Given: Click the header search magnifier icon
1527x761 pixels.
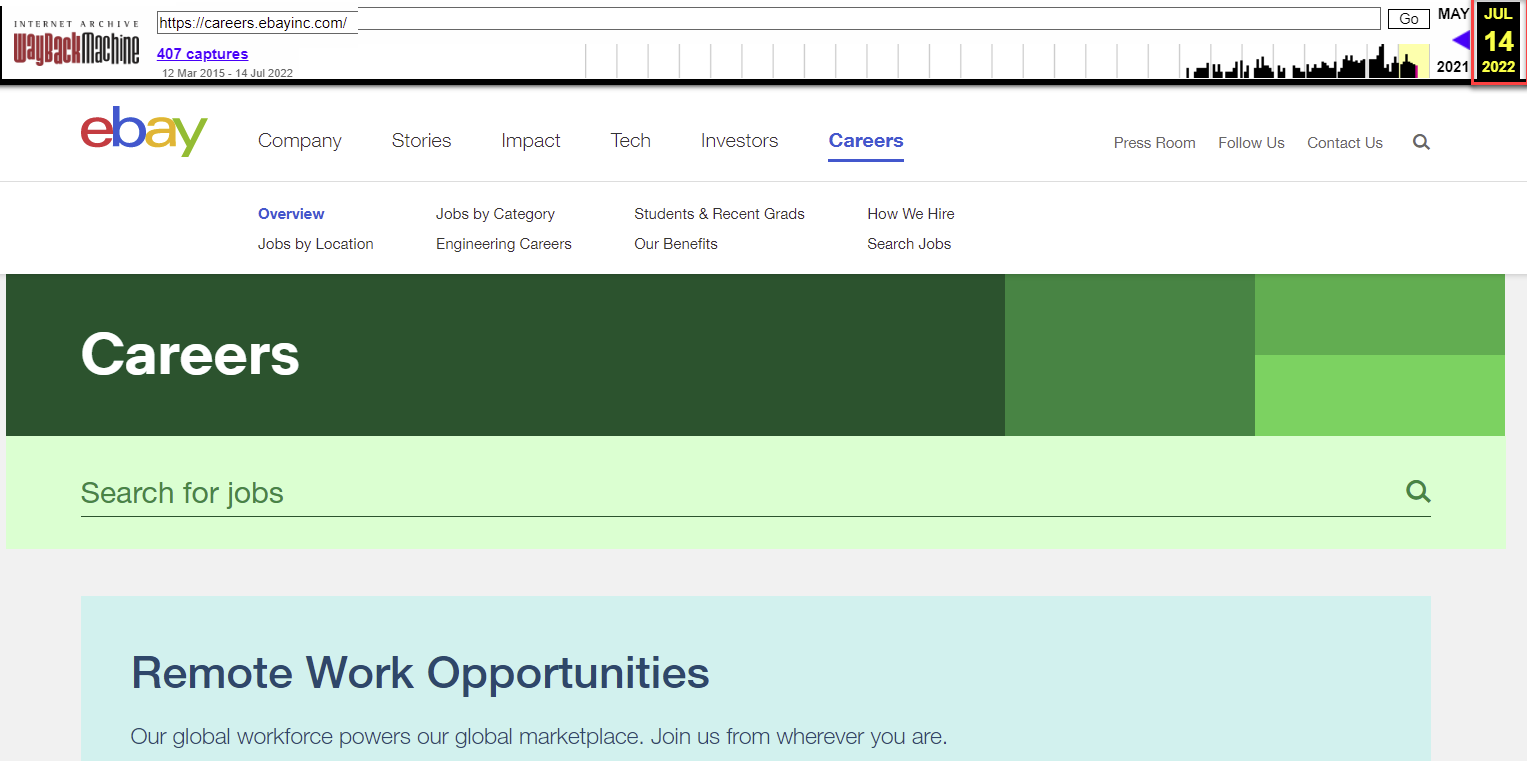Looking at the screenshot, I should [x=1421, y=142].
